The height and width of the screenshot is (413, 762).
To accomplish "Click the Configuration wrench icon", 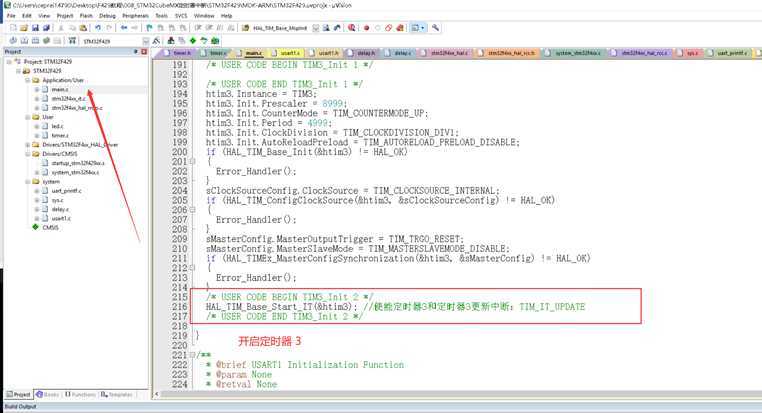I will pos(435,28).
